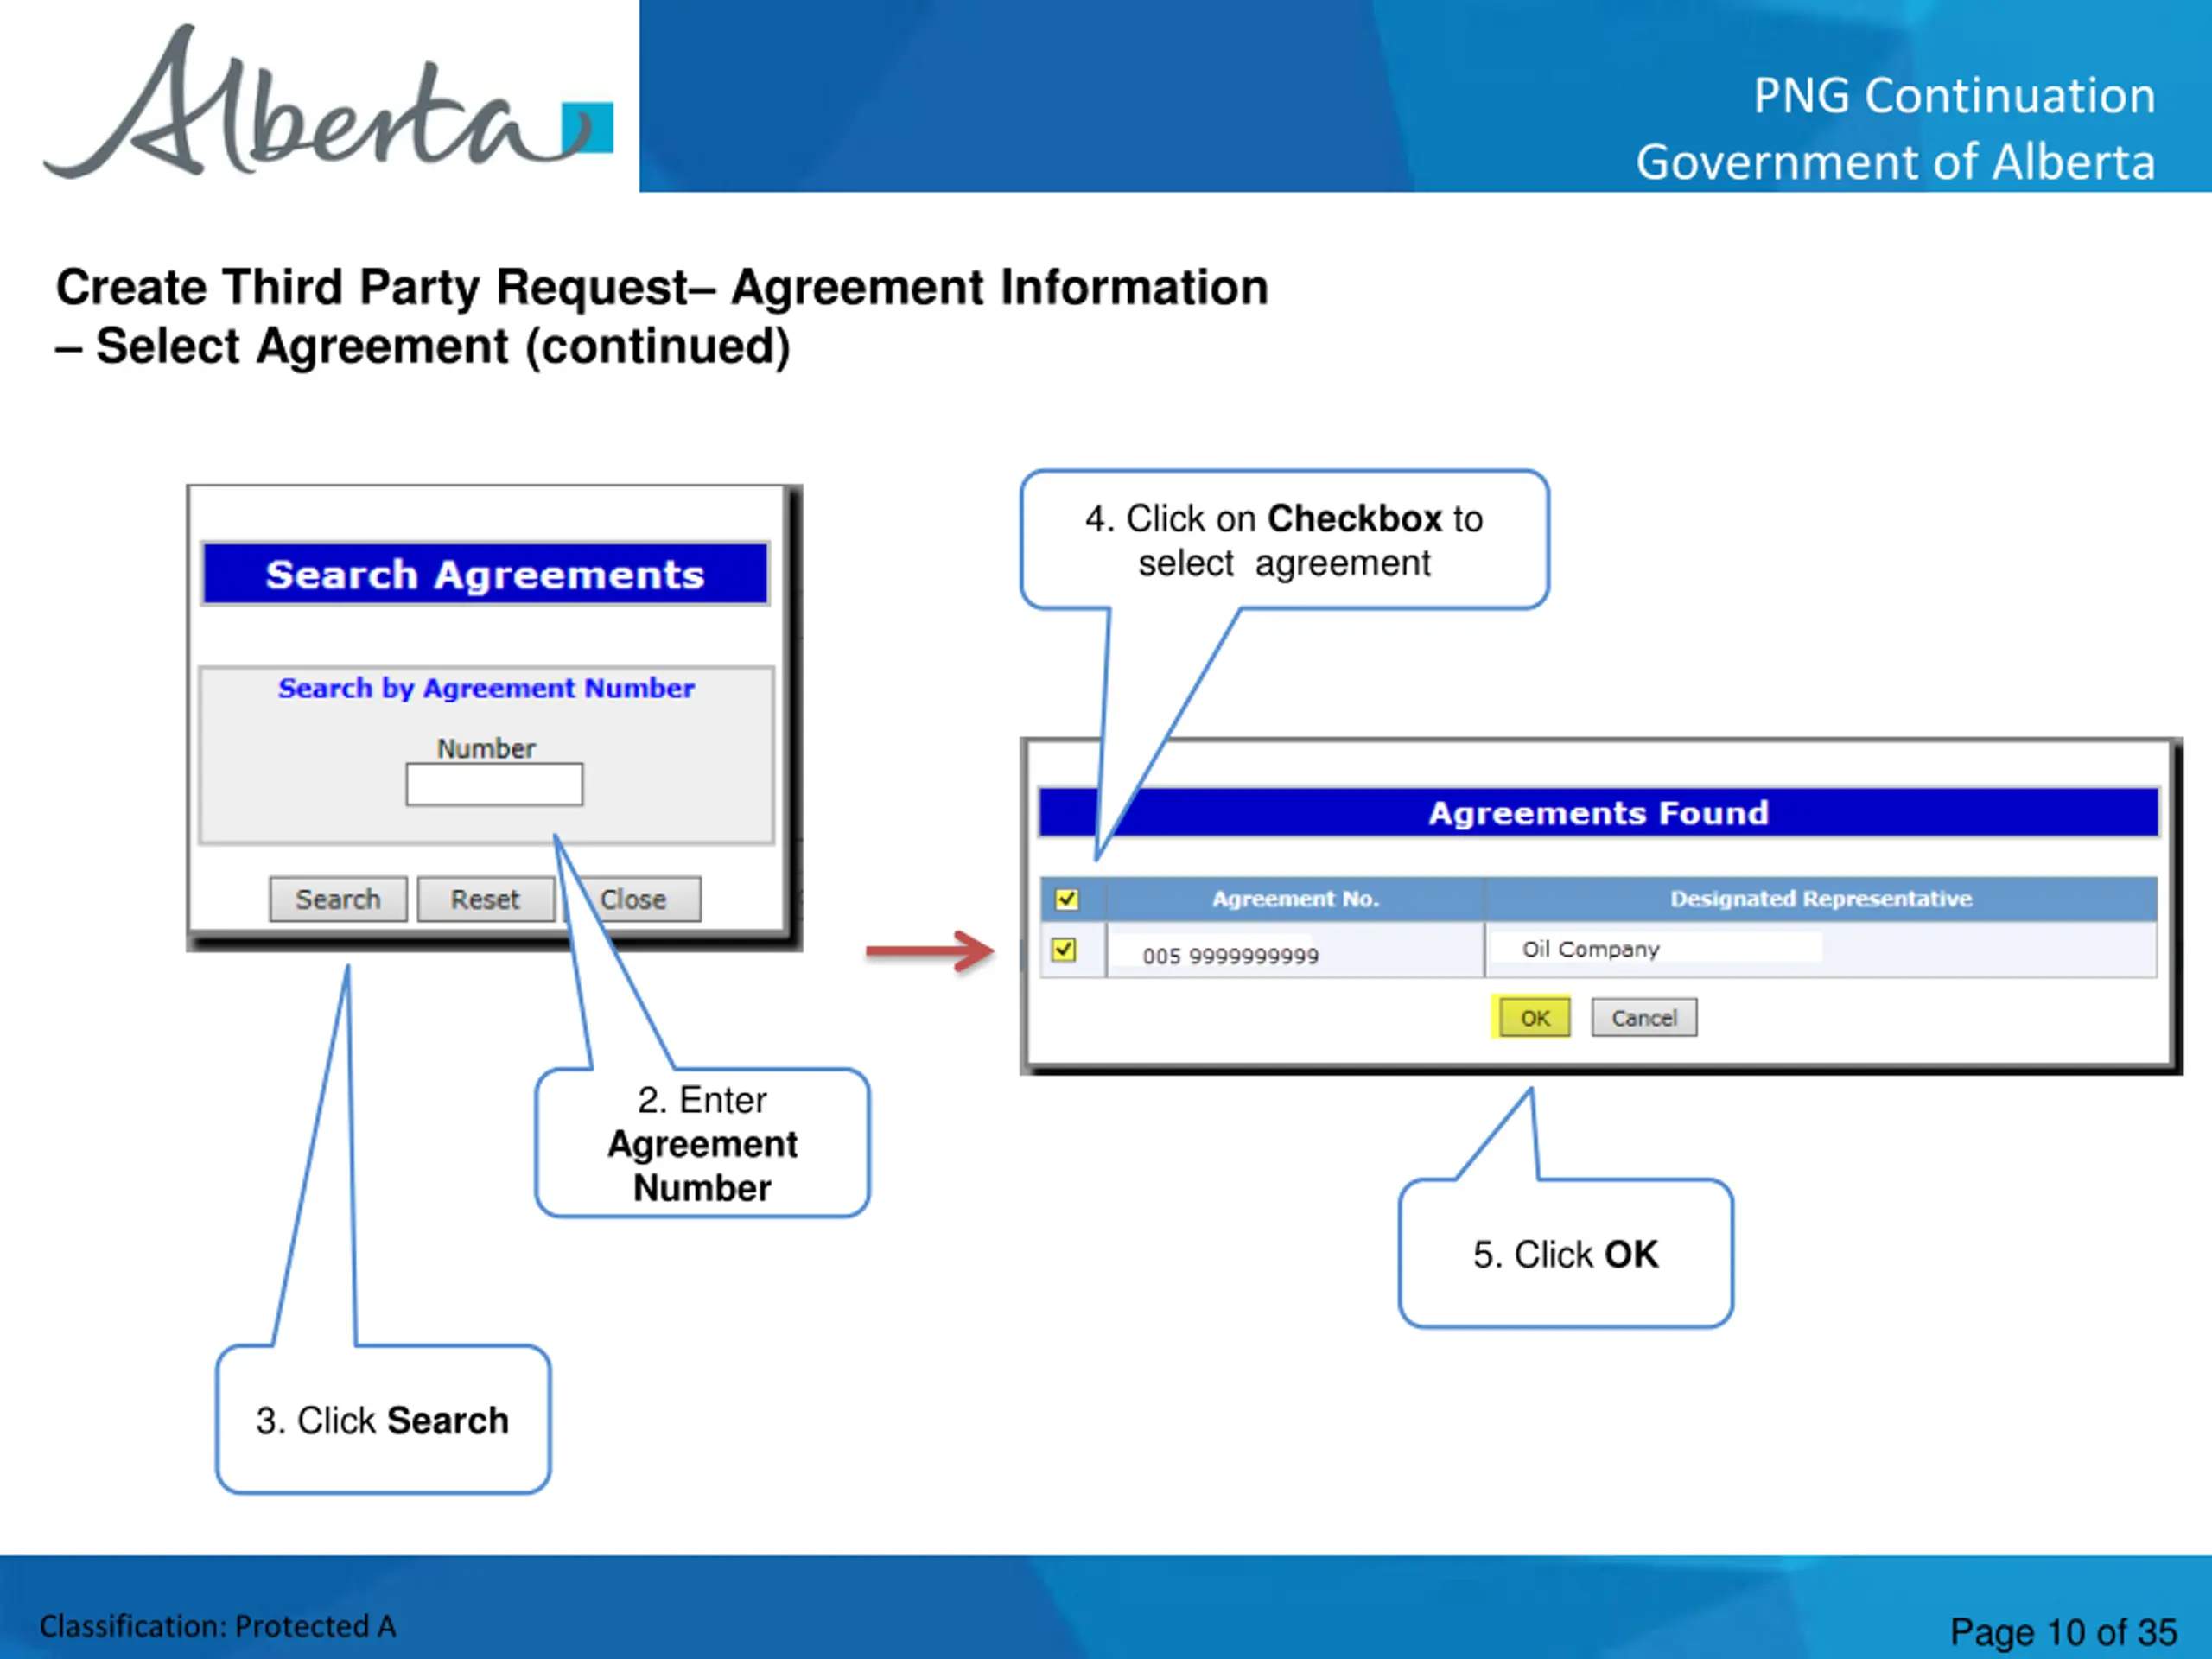Click the Number label above input field
Image resolution: width=2212 pixels, height=1659 pixels.
[486, 748]
